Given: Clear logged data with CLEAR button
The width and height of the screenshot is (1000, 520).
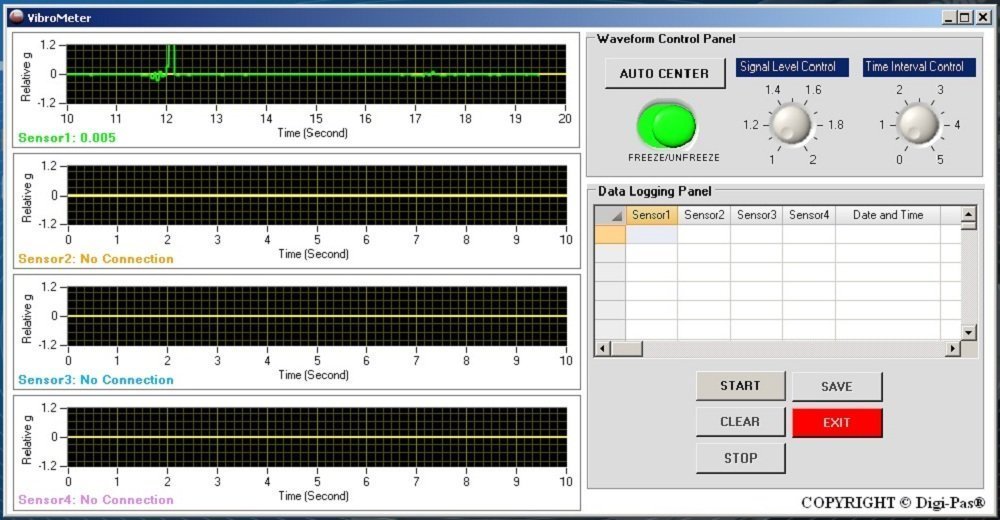Looking at the screenshot, I should (x=740, y=422).
